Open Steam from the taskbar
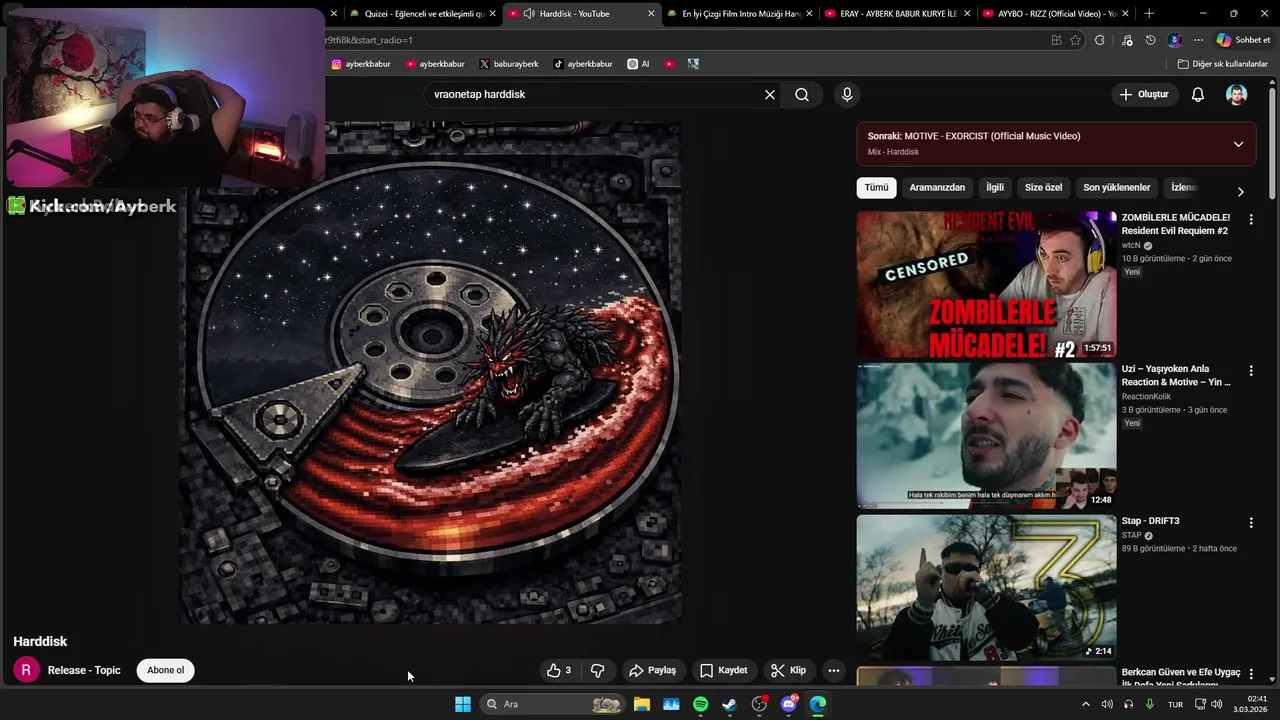This screenshot has width=1280, height=720. [x=730, y=704]
